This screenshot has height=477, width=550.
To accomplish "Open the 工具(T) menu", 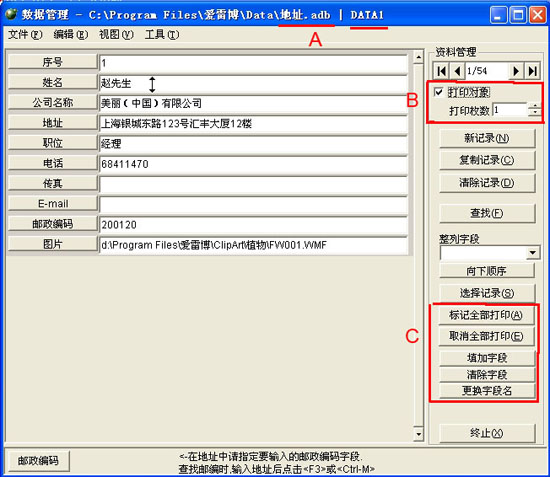I will [x=162, y=34].
